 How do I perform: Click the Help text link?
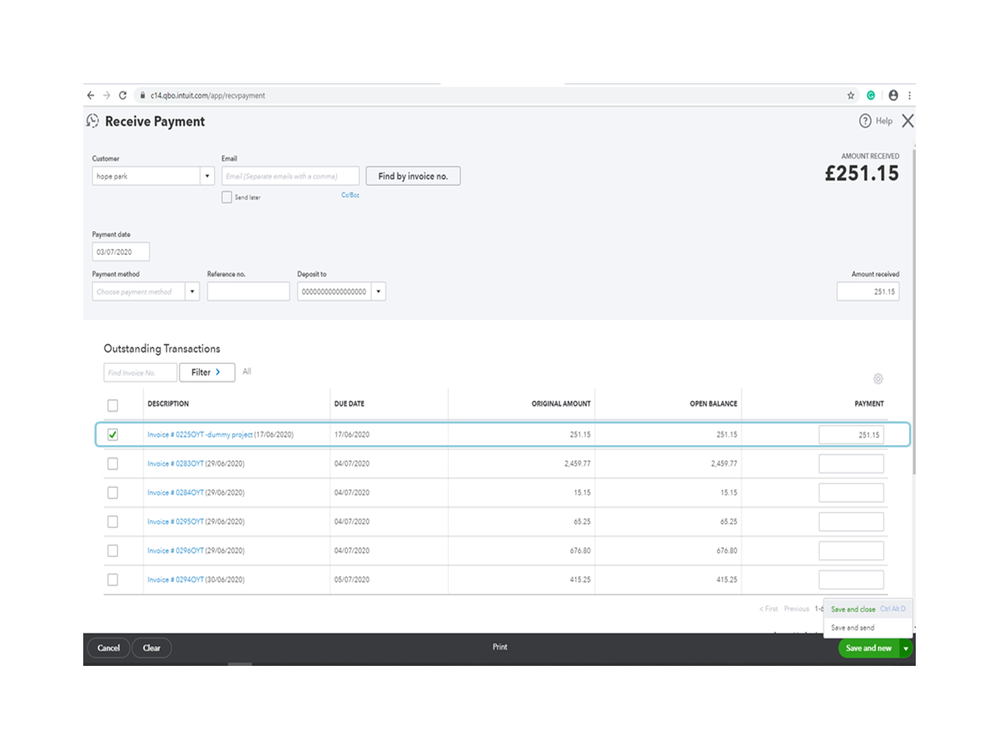pyautogui.click(x=884, y=121)
